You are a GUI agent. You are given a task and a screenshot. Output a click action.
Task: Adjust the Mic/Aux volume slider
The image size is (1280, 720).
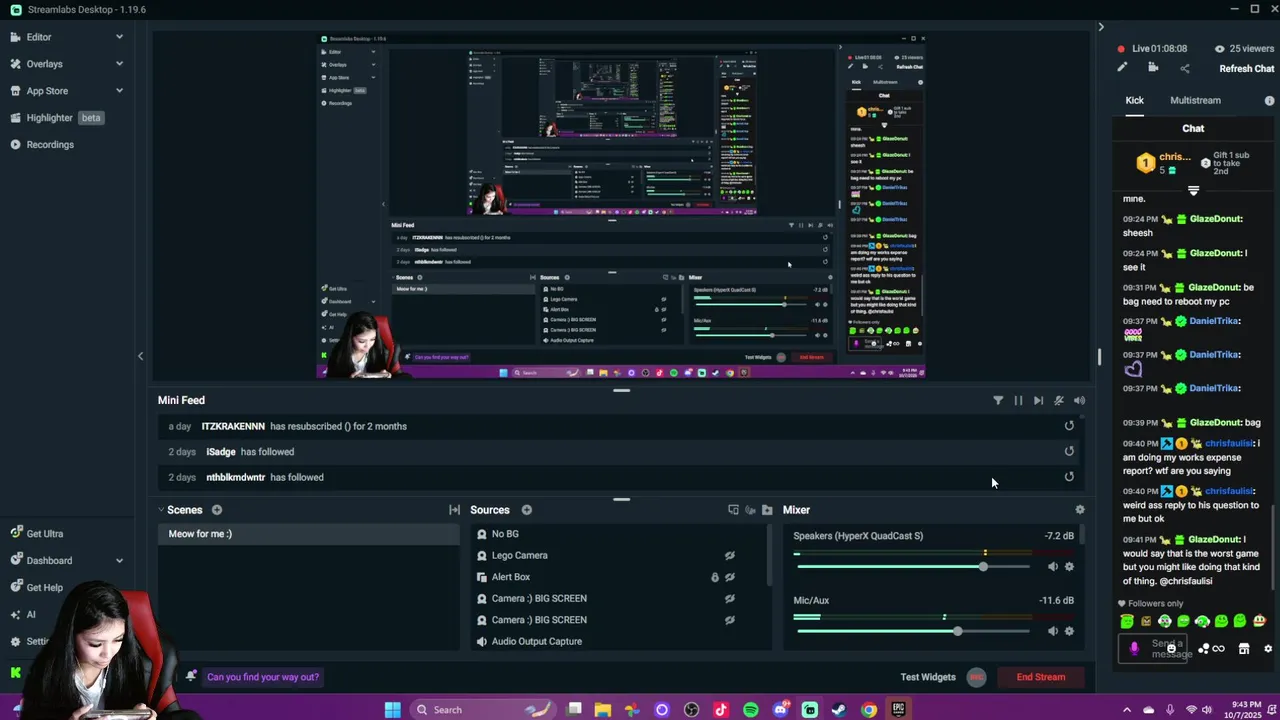coord(913,631)
